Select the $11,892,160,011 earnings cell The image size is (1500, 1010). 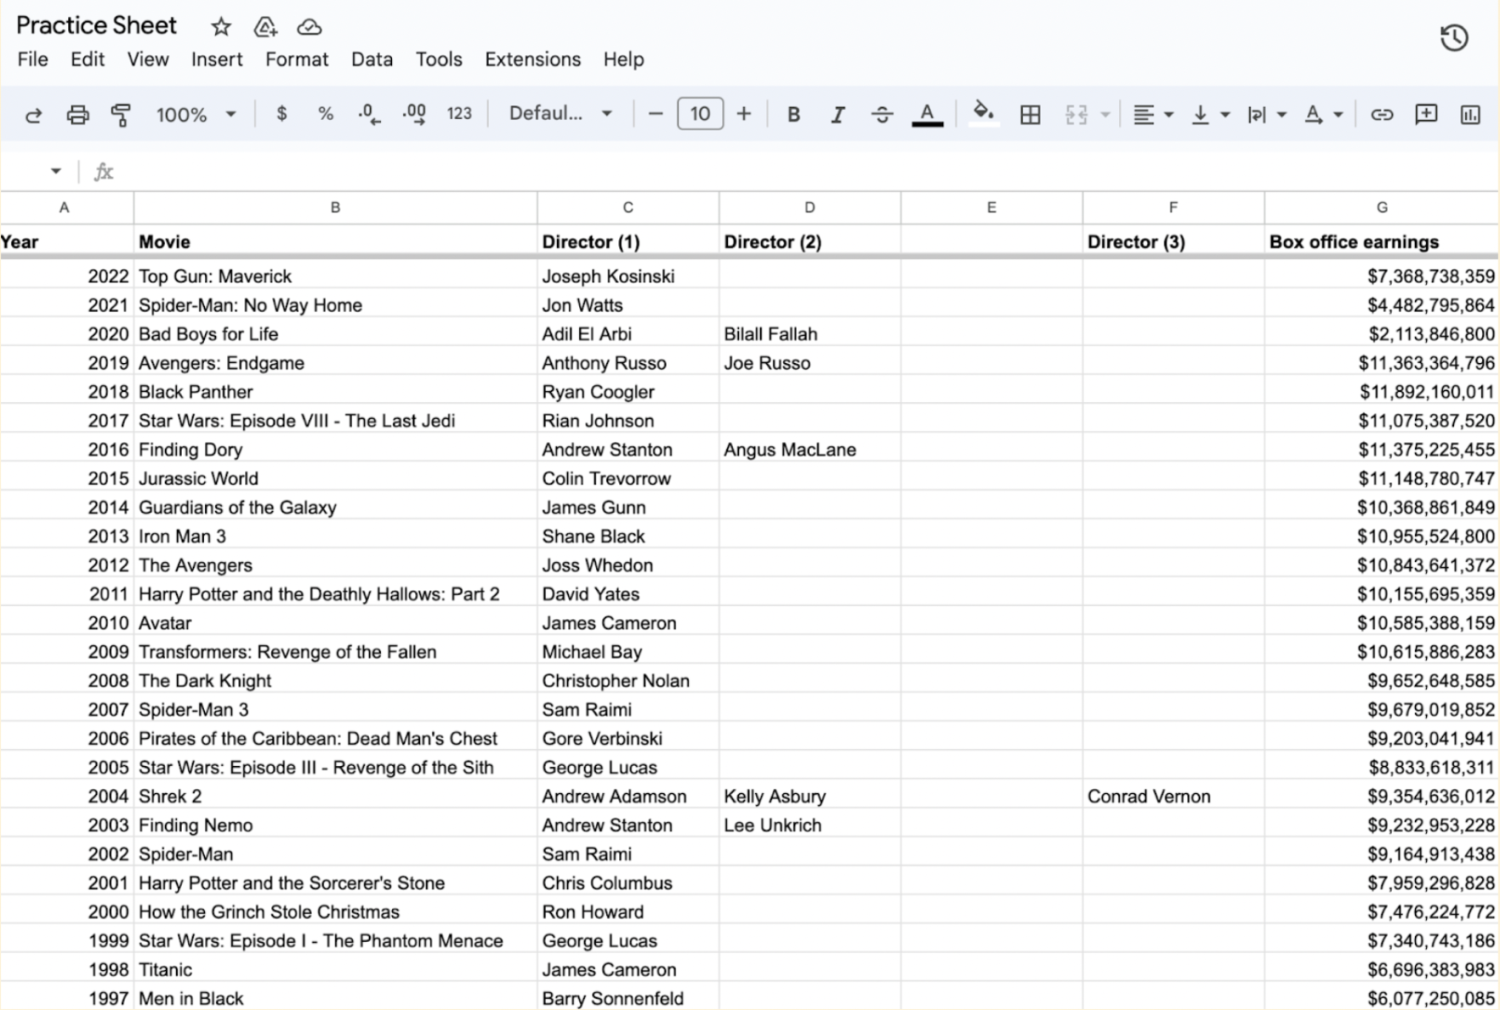click(x=1382, y=392)
